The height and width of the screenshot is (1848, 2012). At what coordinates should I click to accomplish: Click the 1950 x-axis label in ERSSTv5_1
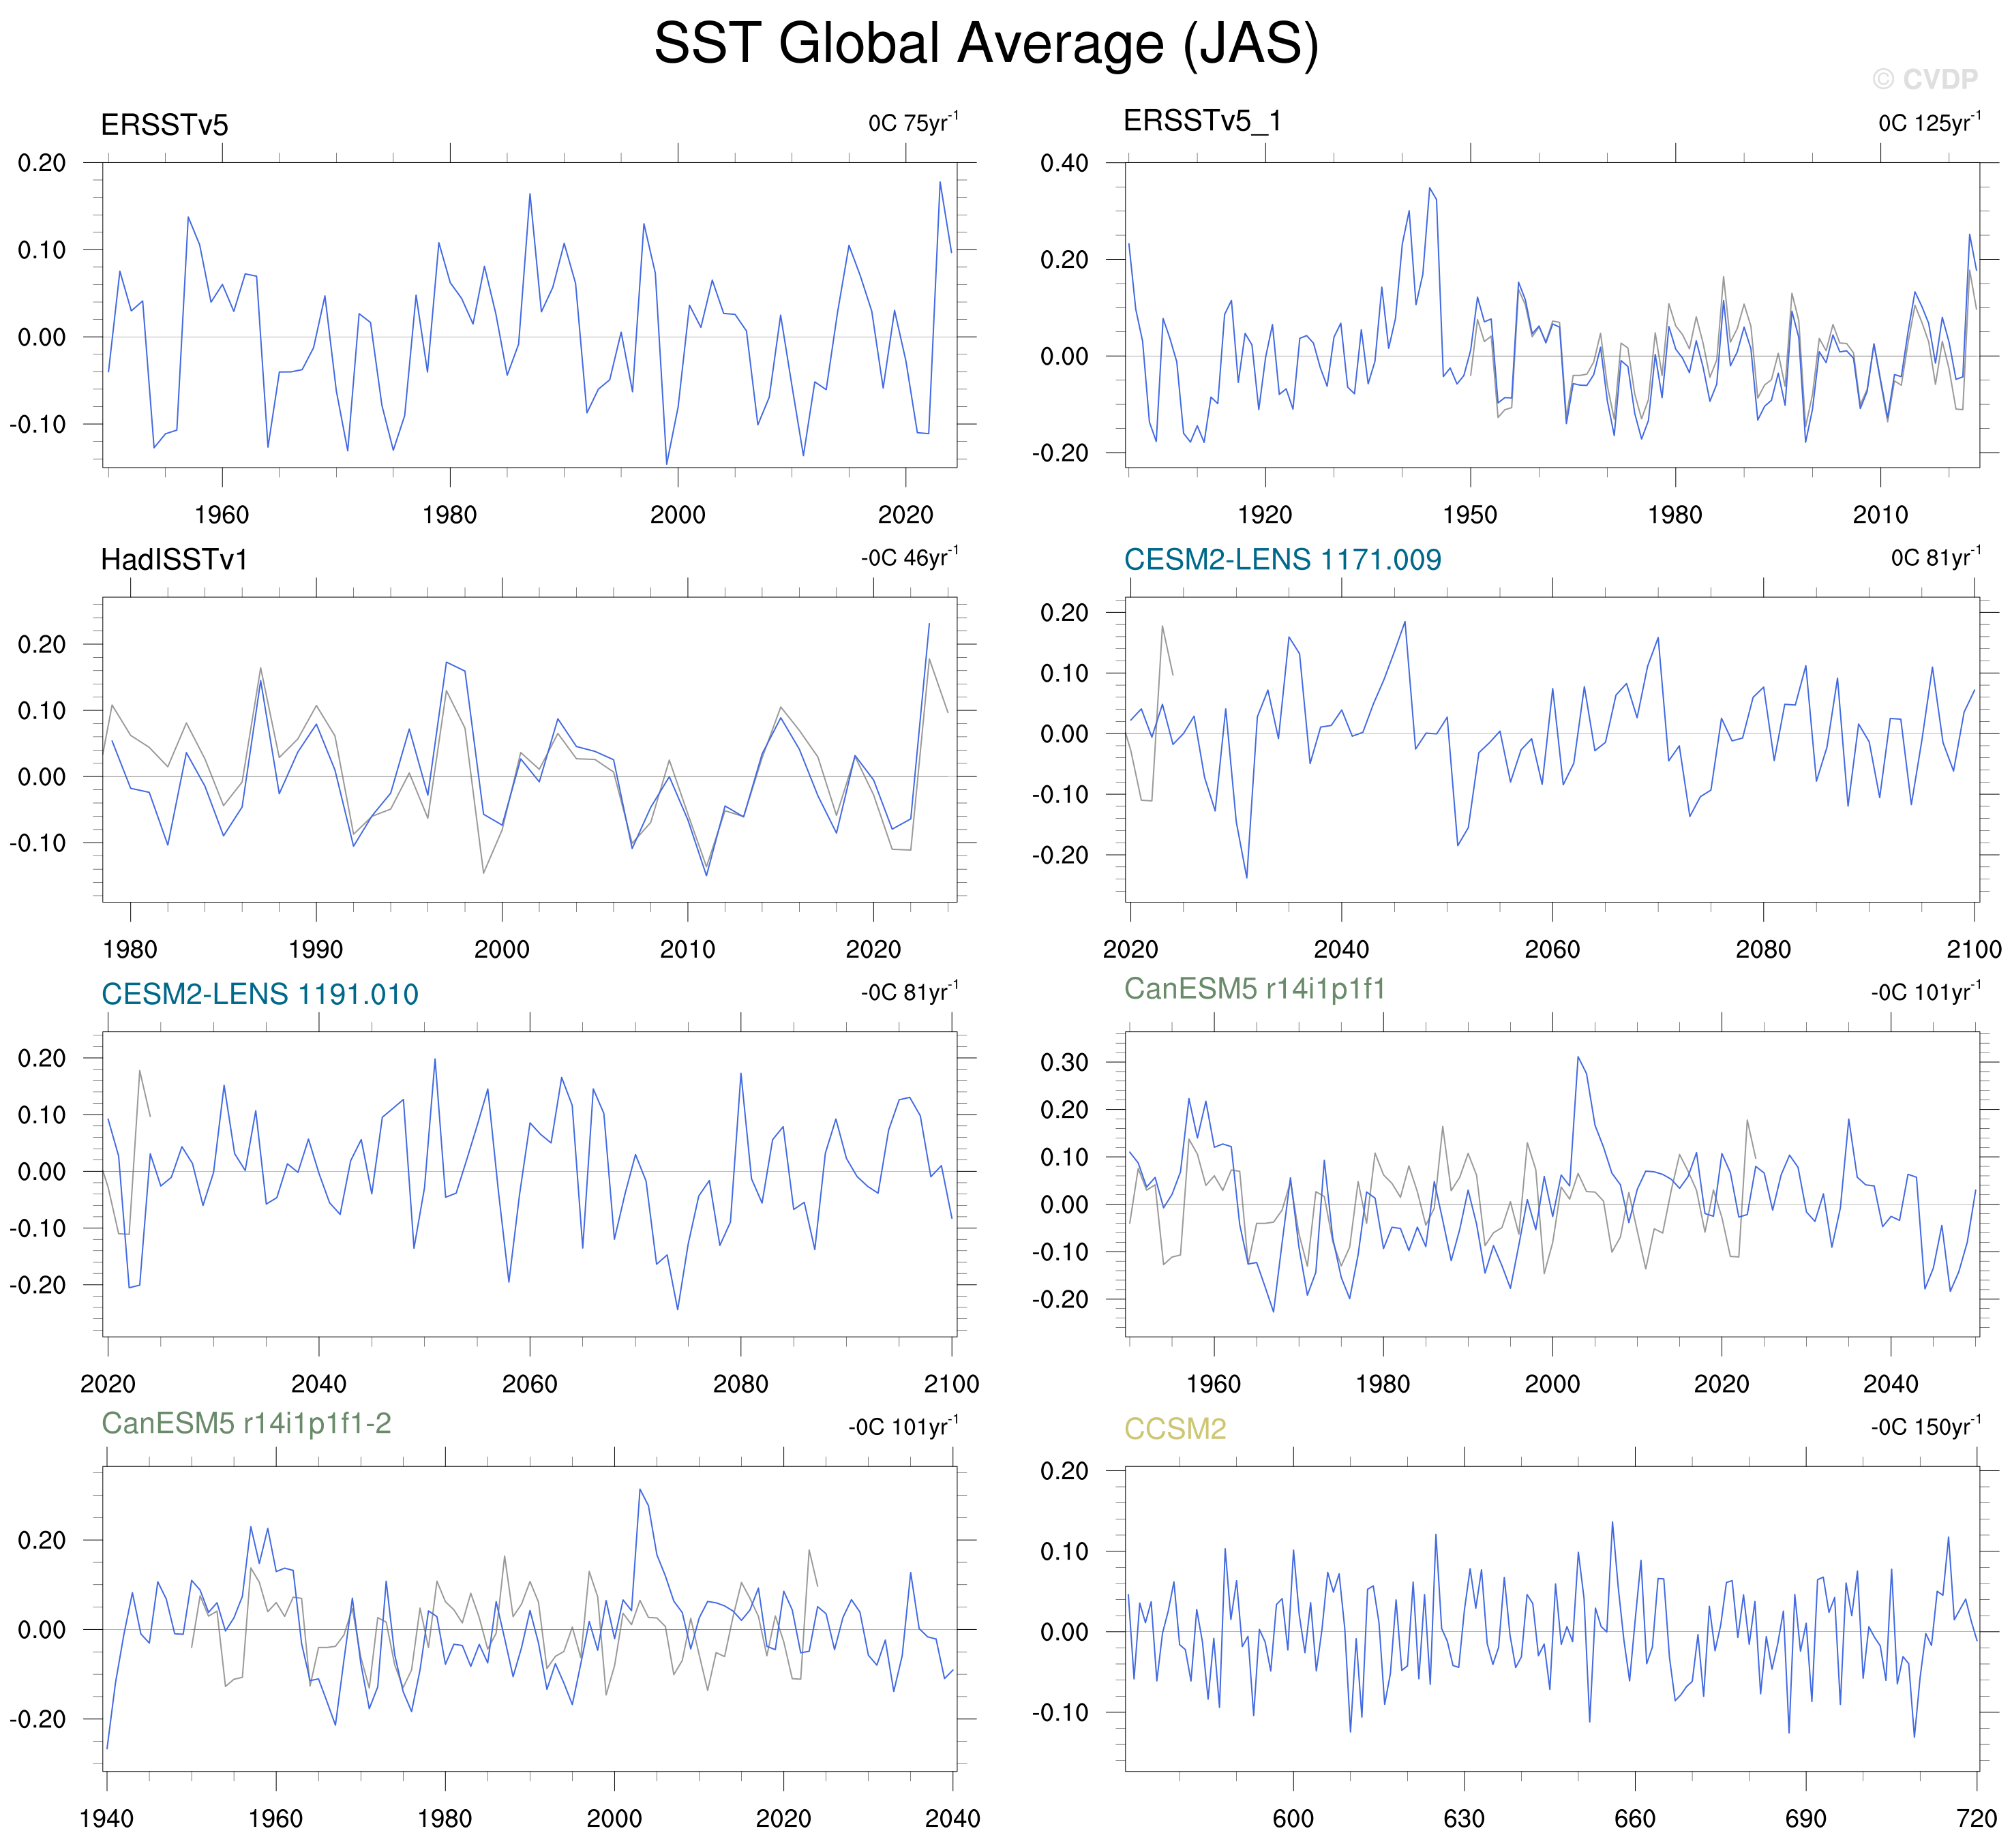(x=1470, y=515)
